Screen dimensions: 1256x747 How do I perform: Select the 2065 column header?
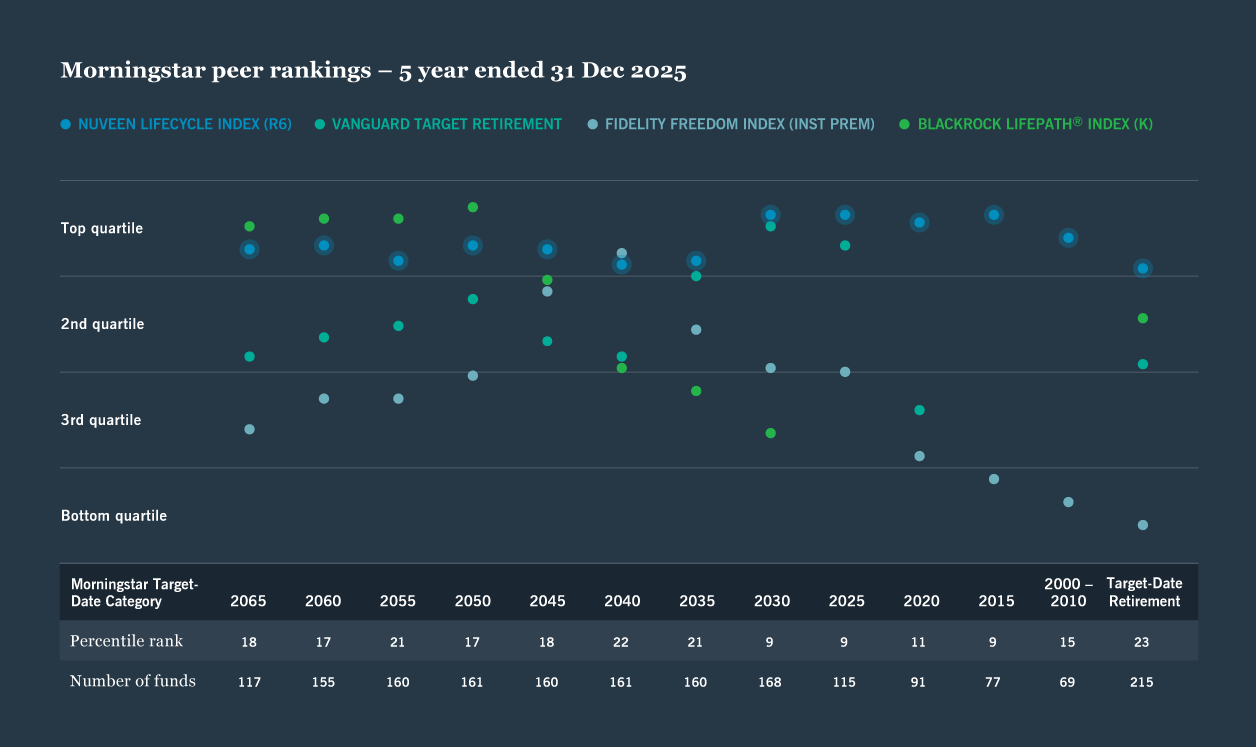[248, 601]
